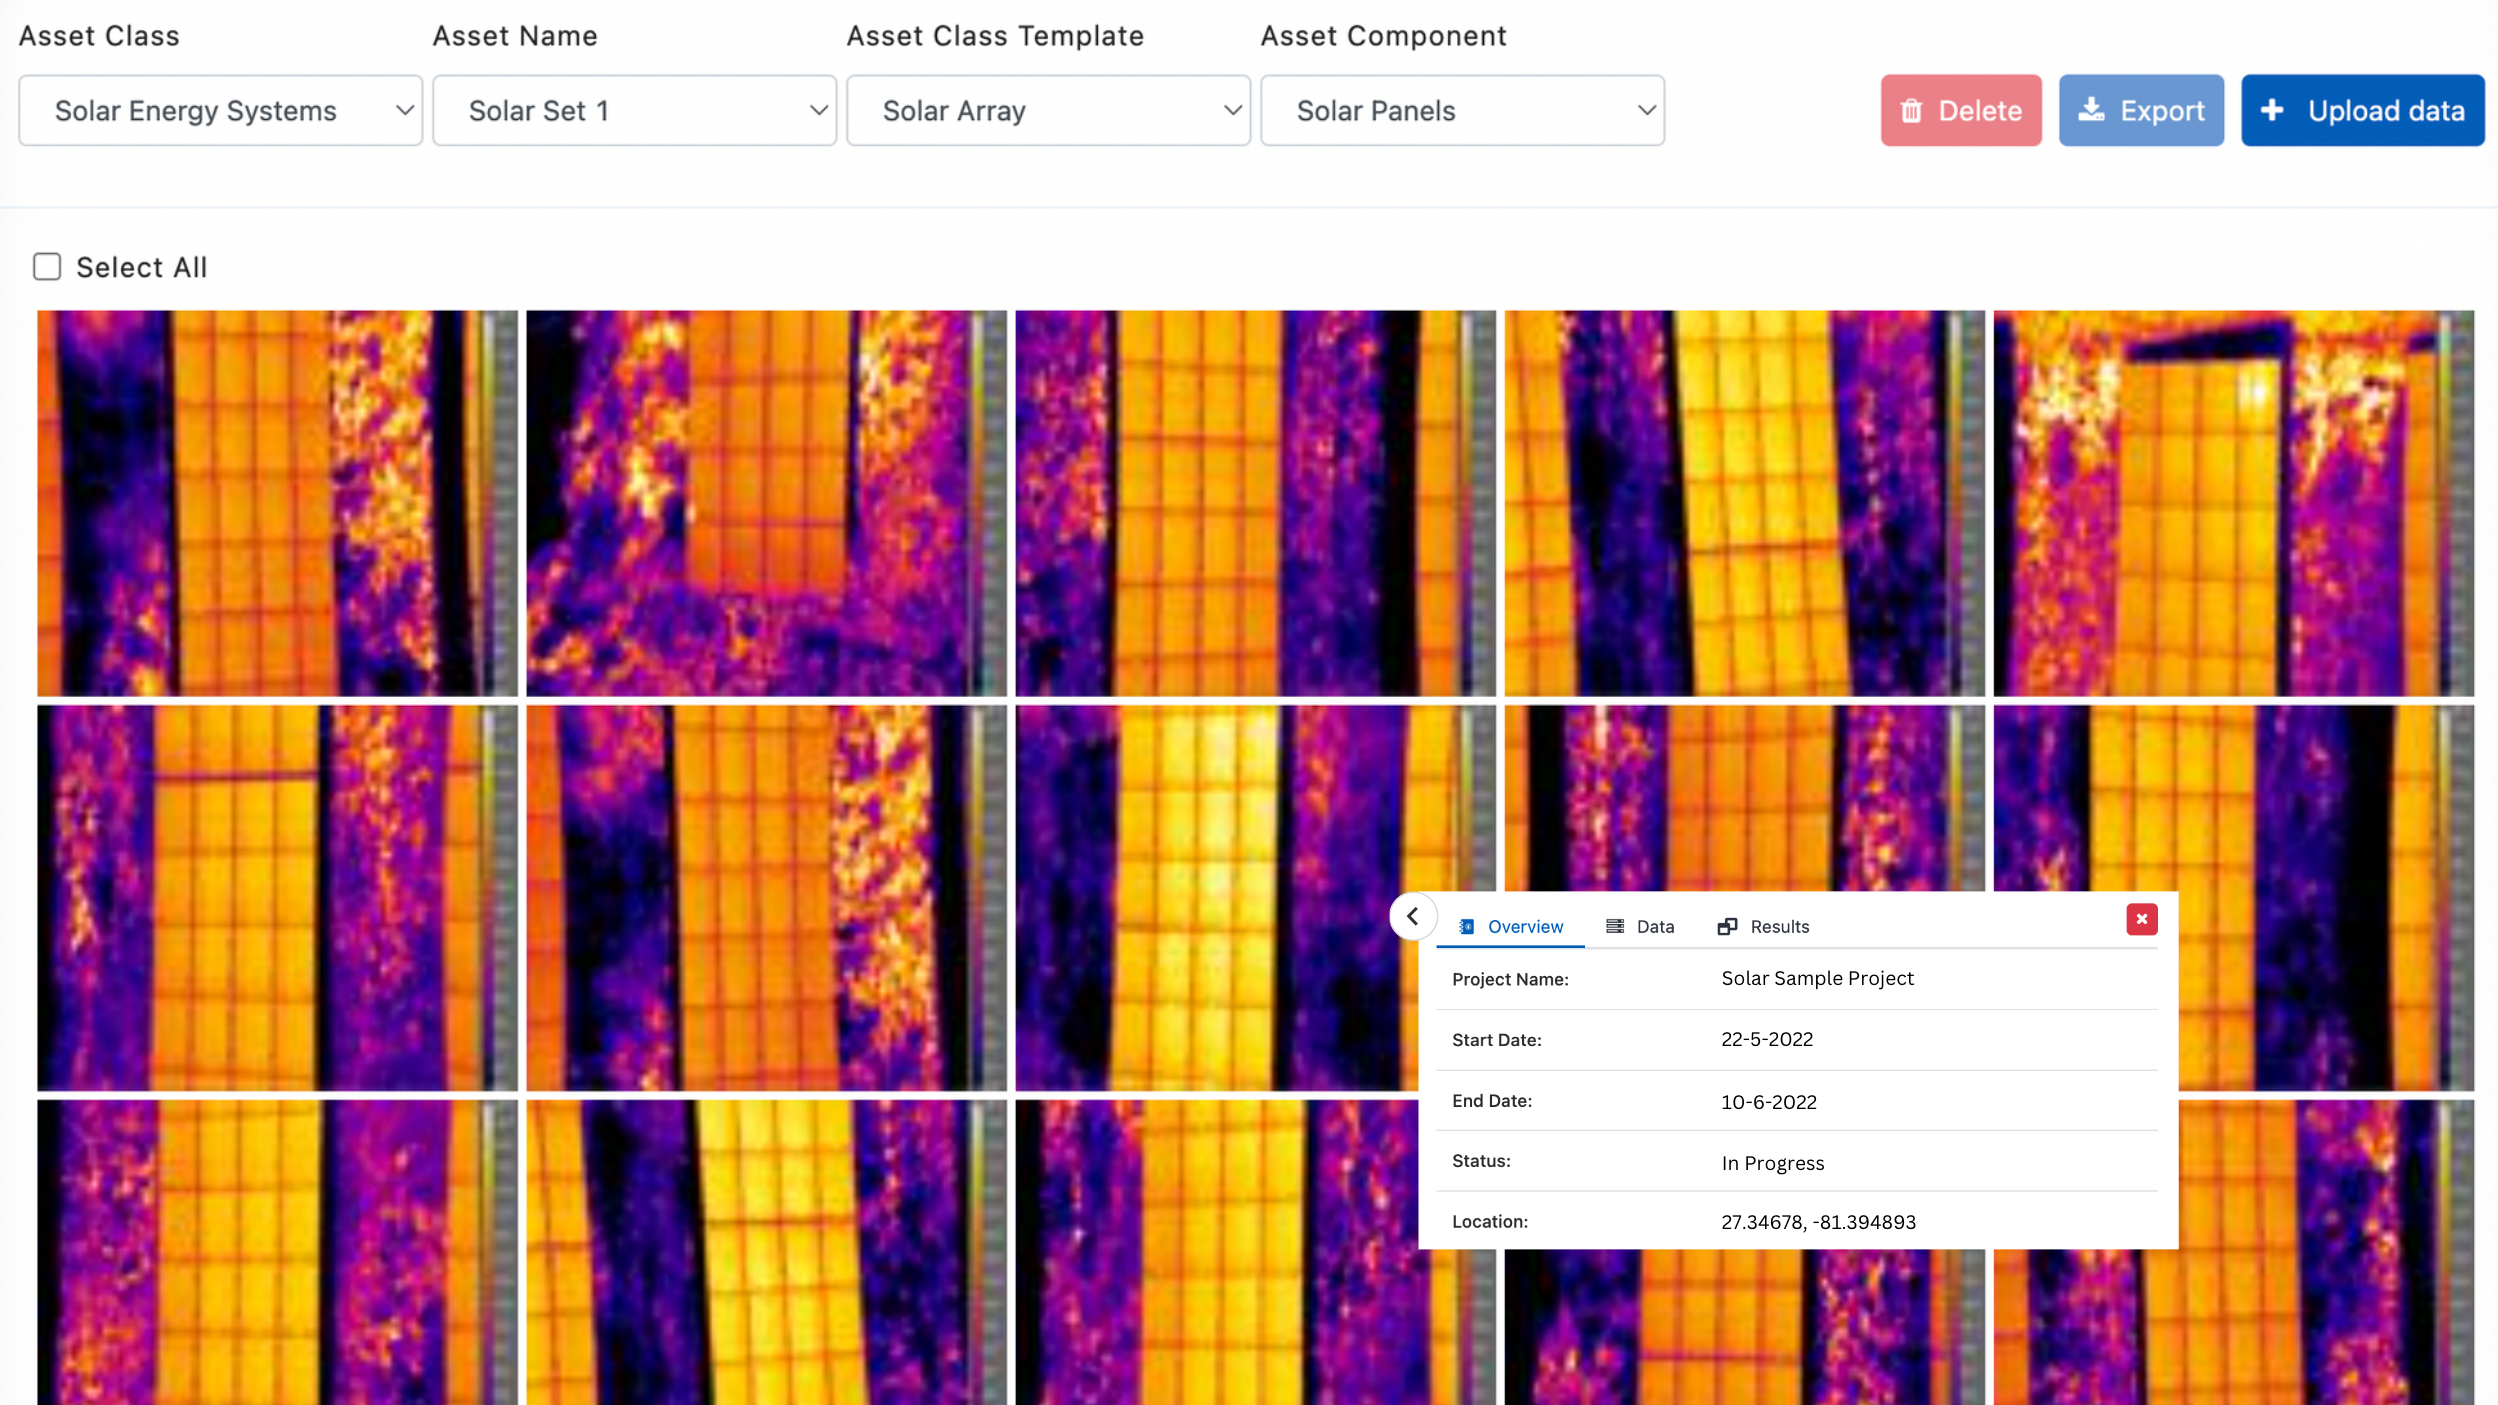Click the Project Name label
The image size is (2498, 1405).
coord(1510,980)
